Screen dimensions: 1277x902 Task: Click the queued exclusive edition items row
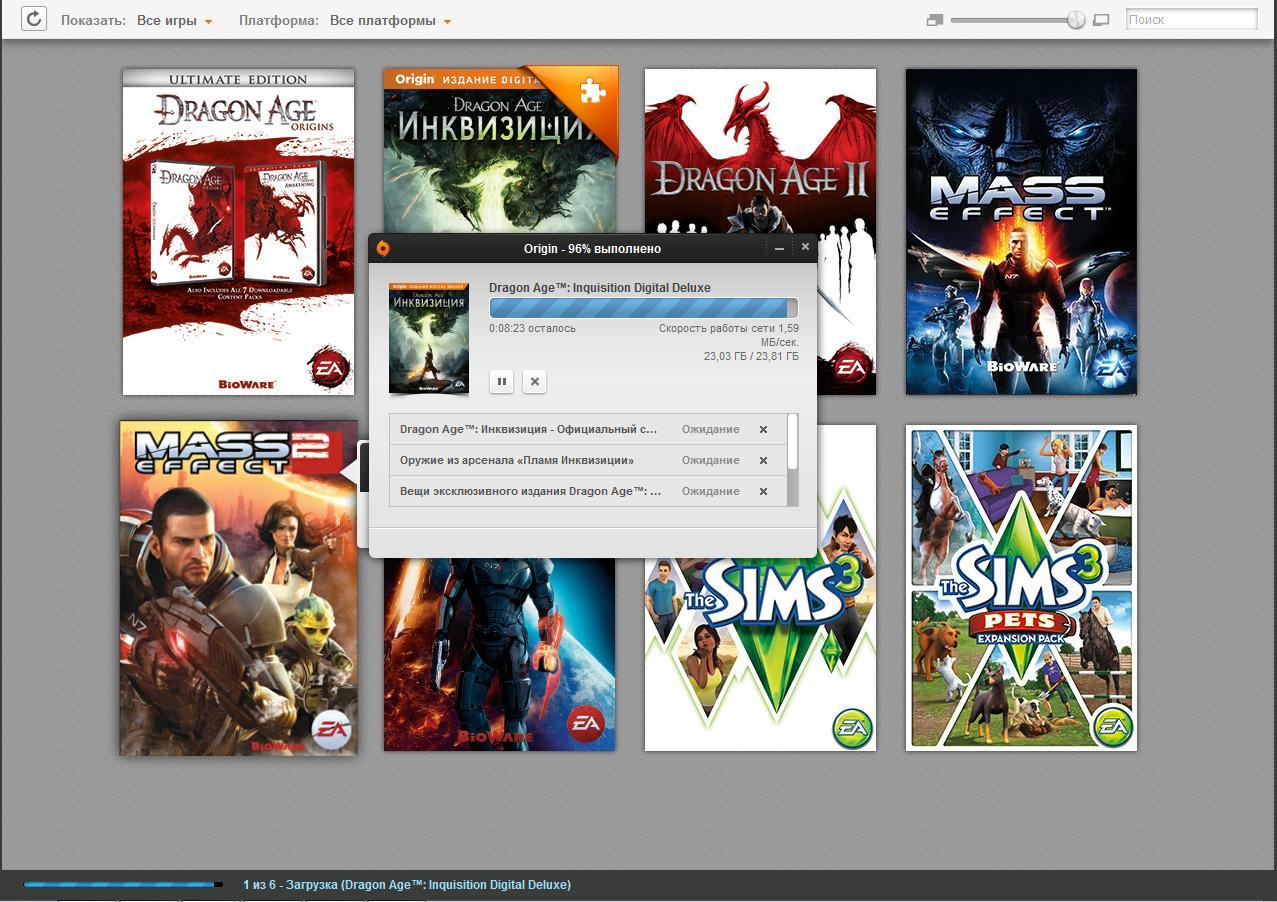[x=588, y=491]
